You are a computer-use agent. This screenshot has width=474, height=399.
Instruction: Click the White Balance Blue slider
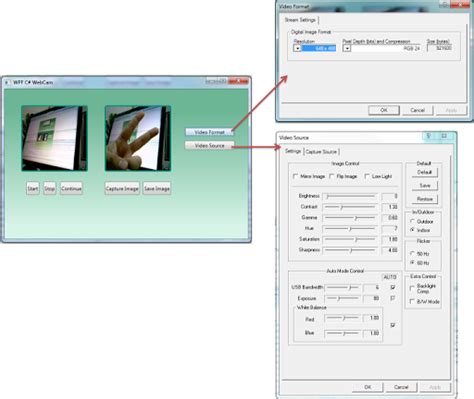coord(342,333)
